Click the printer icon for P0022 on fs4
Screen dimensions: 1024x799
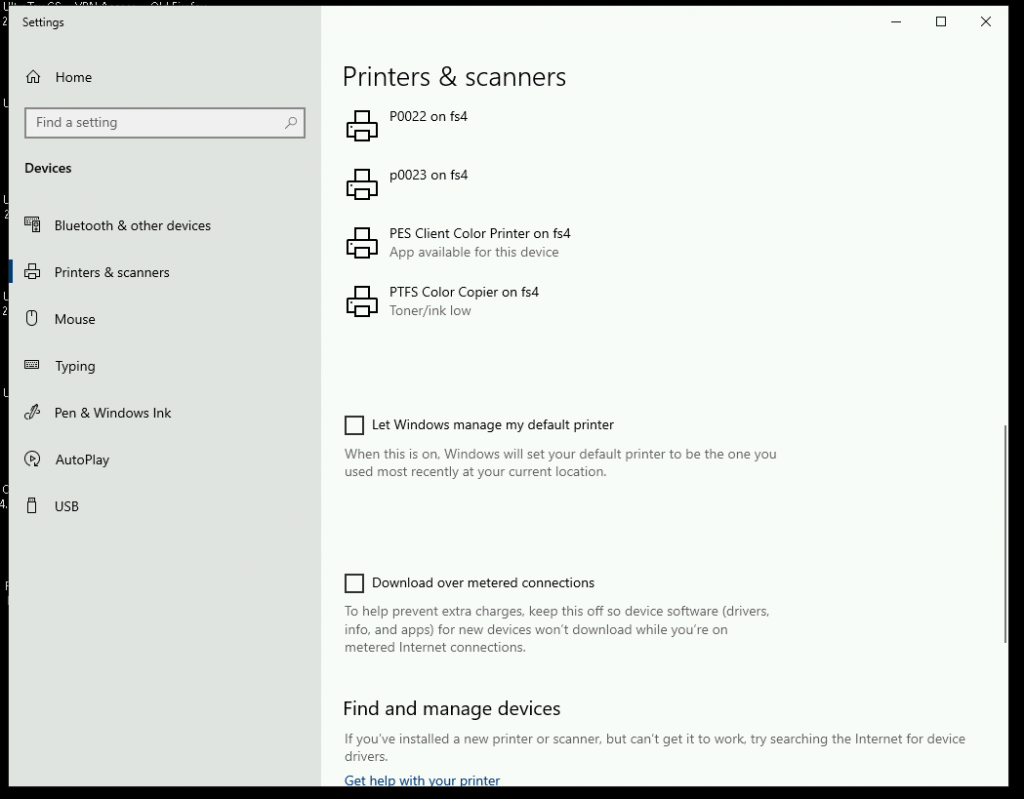point(362,125)
